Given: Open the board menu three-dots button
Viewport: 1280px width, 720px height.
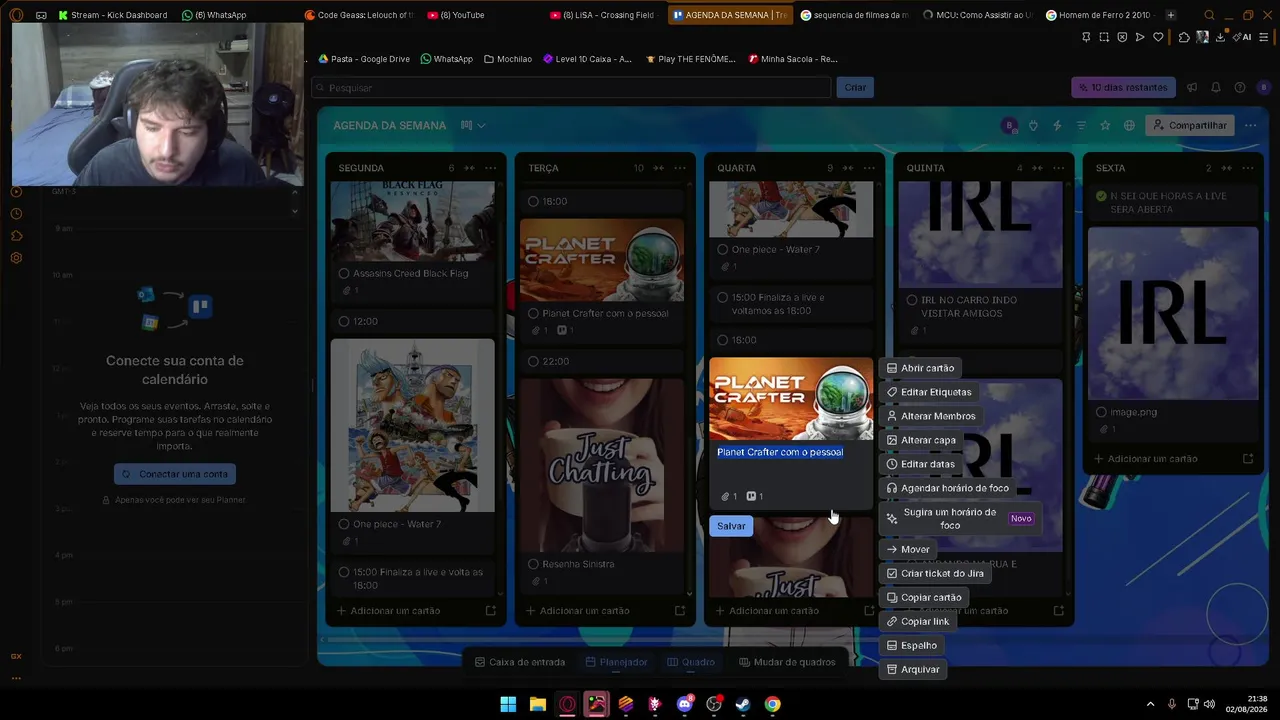Looking at the screenshot, I should [x=1250, y=125].
